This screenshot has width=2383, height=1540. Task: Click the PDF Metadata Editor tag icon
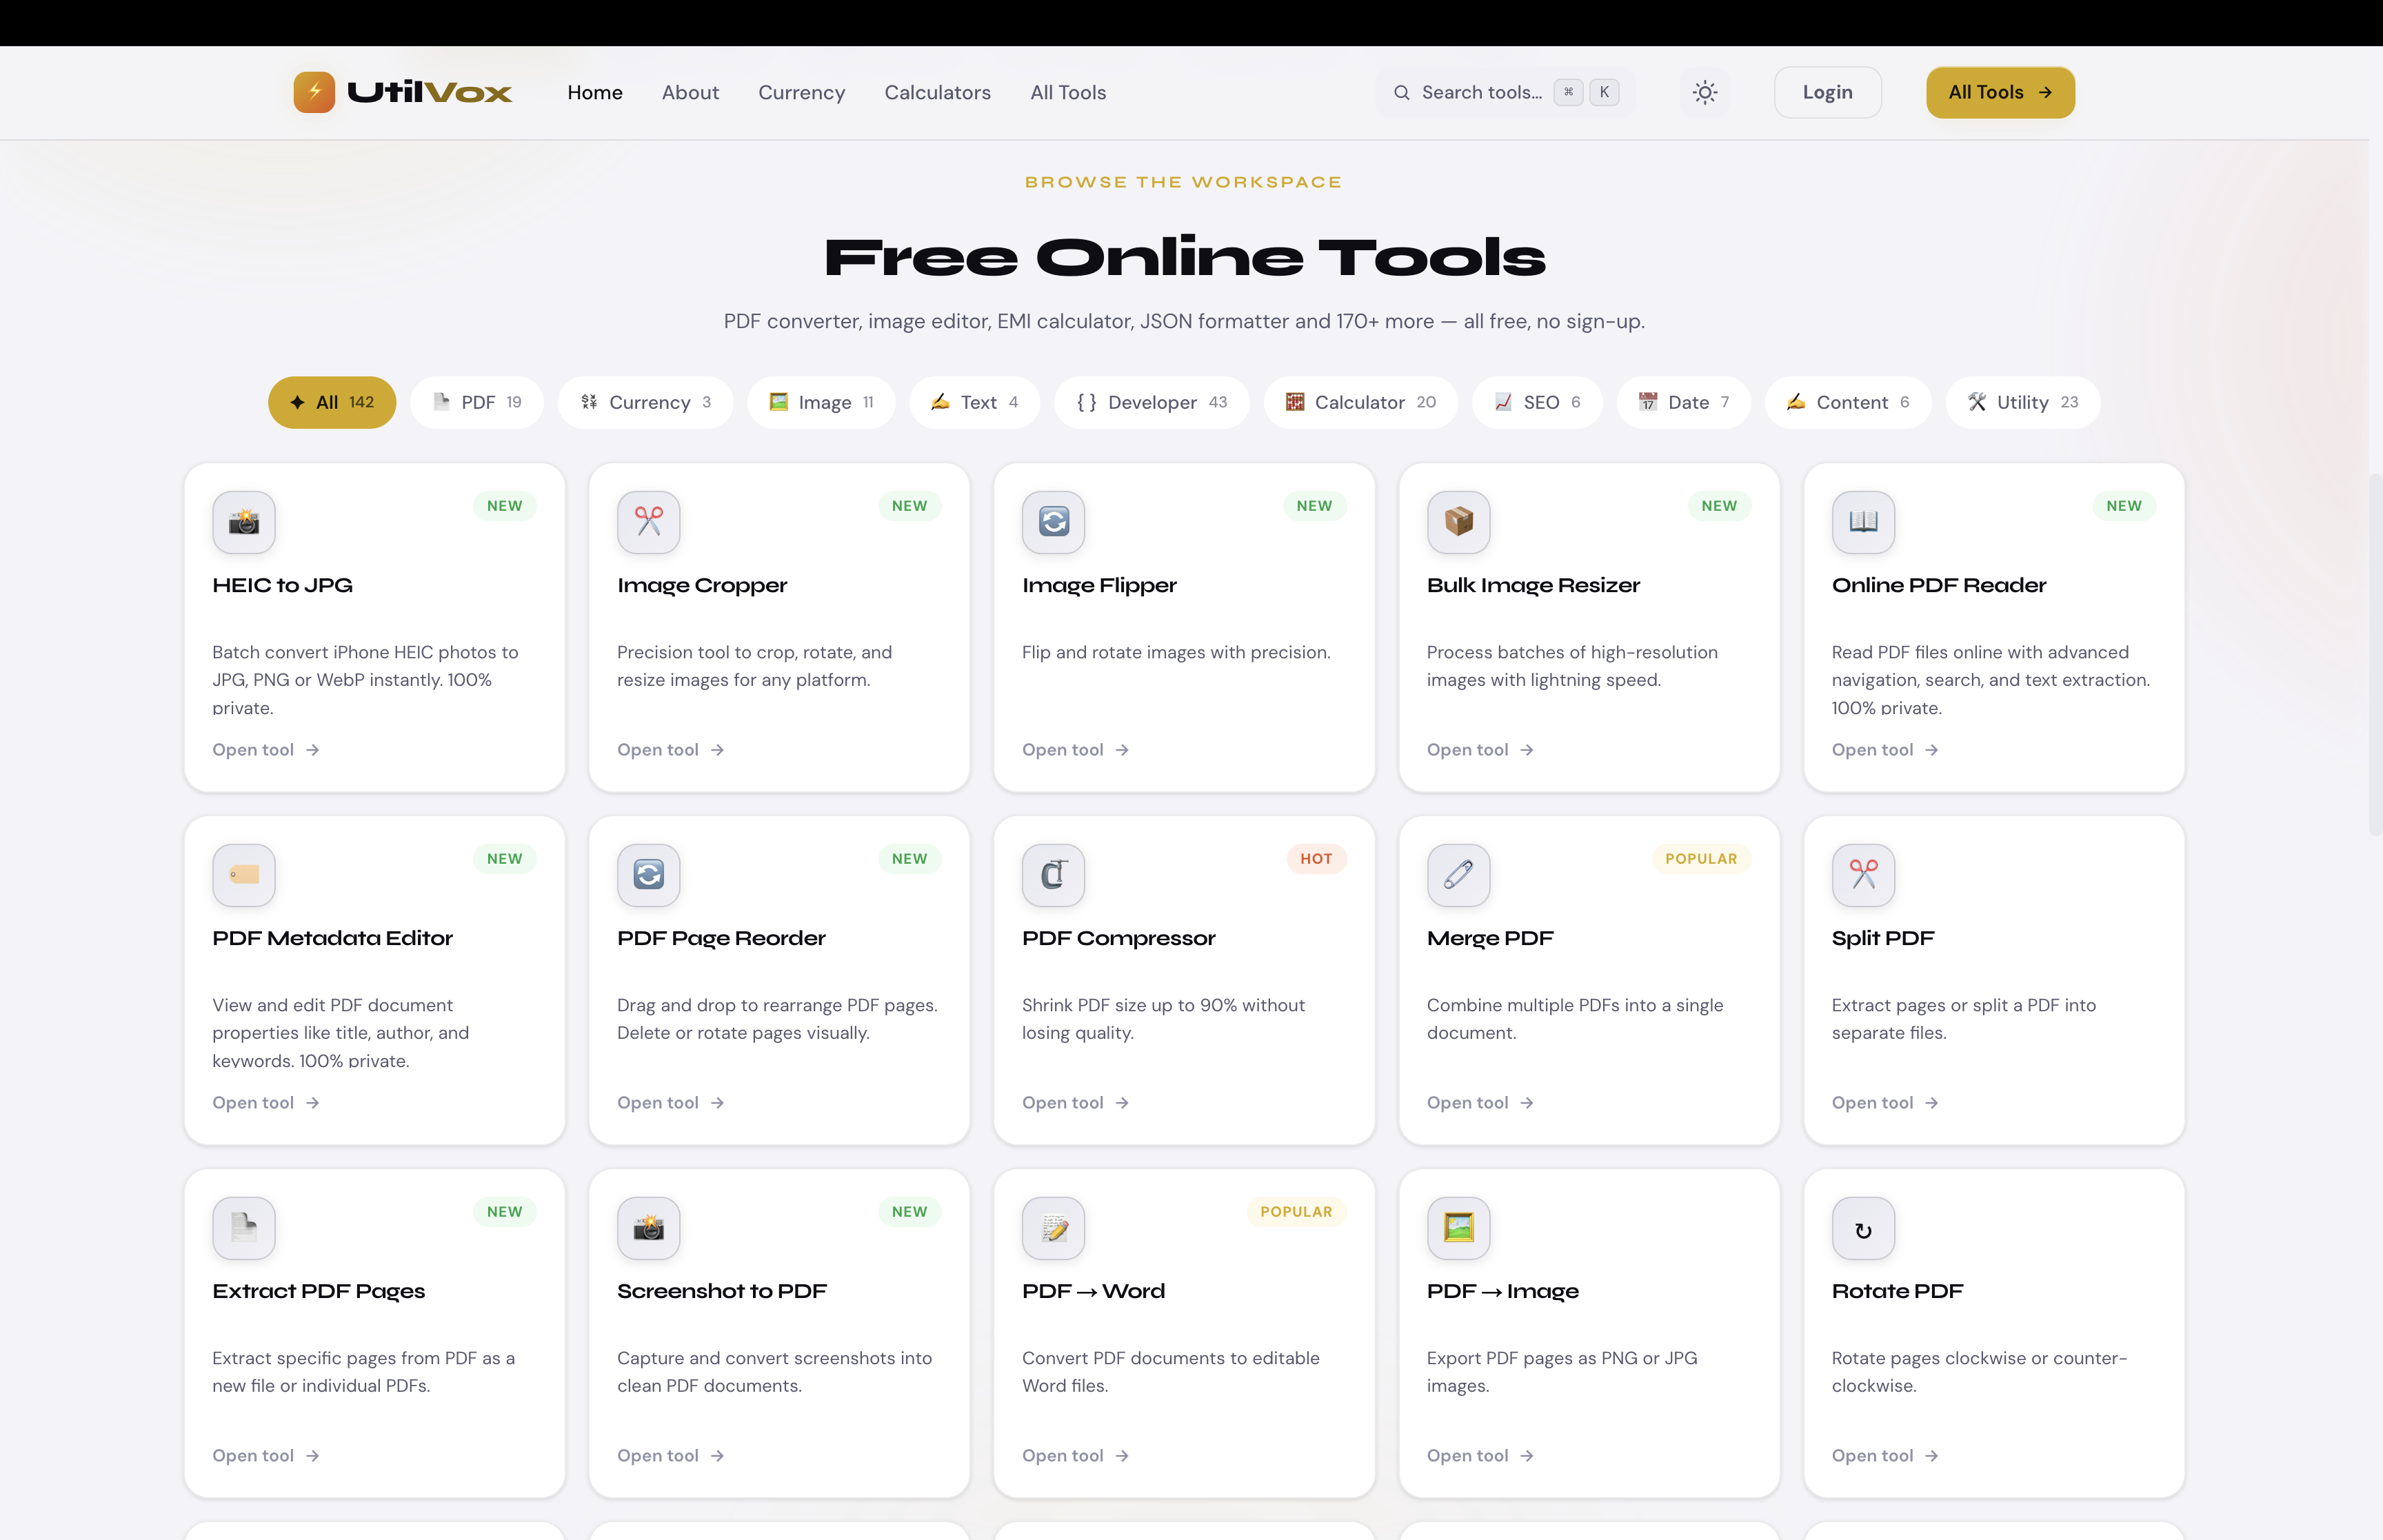244,875
